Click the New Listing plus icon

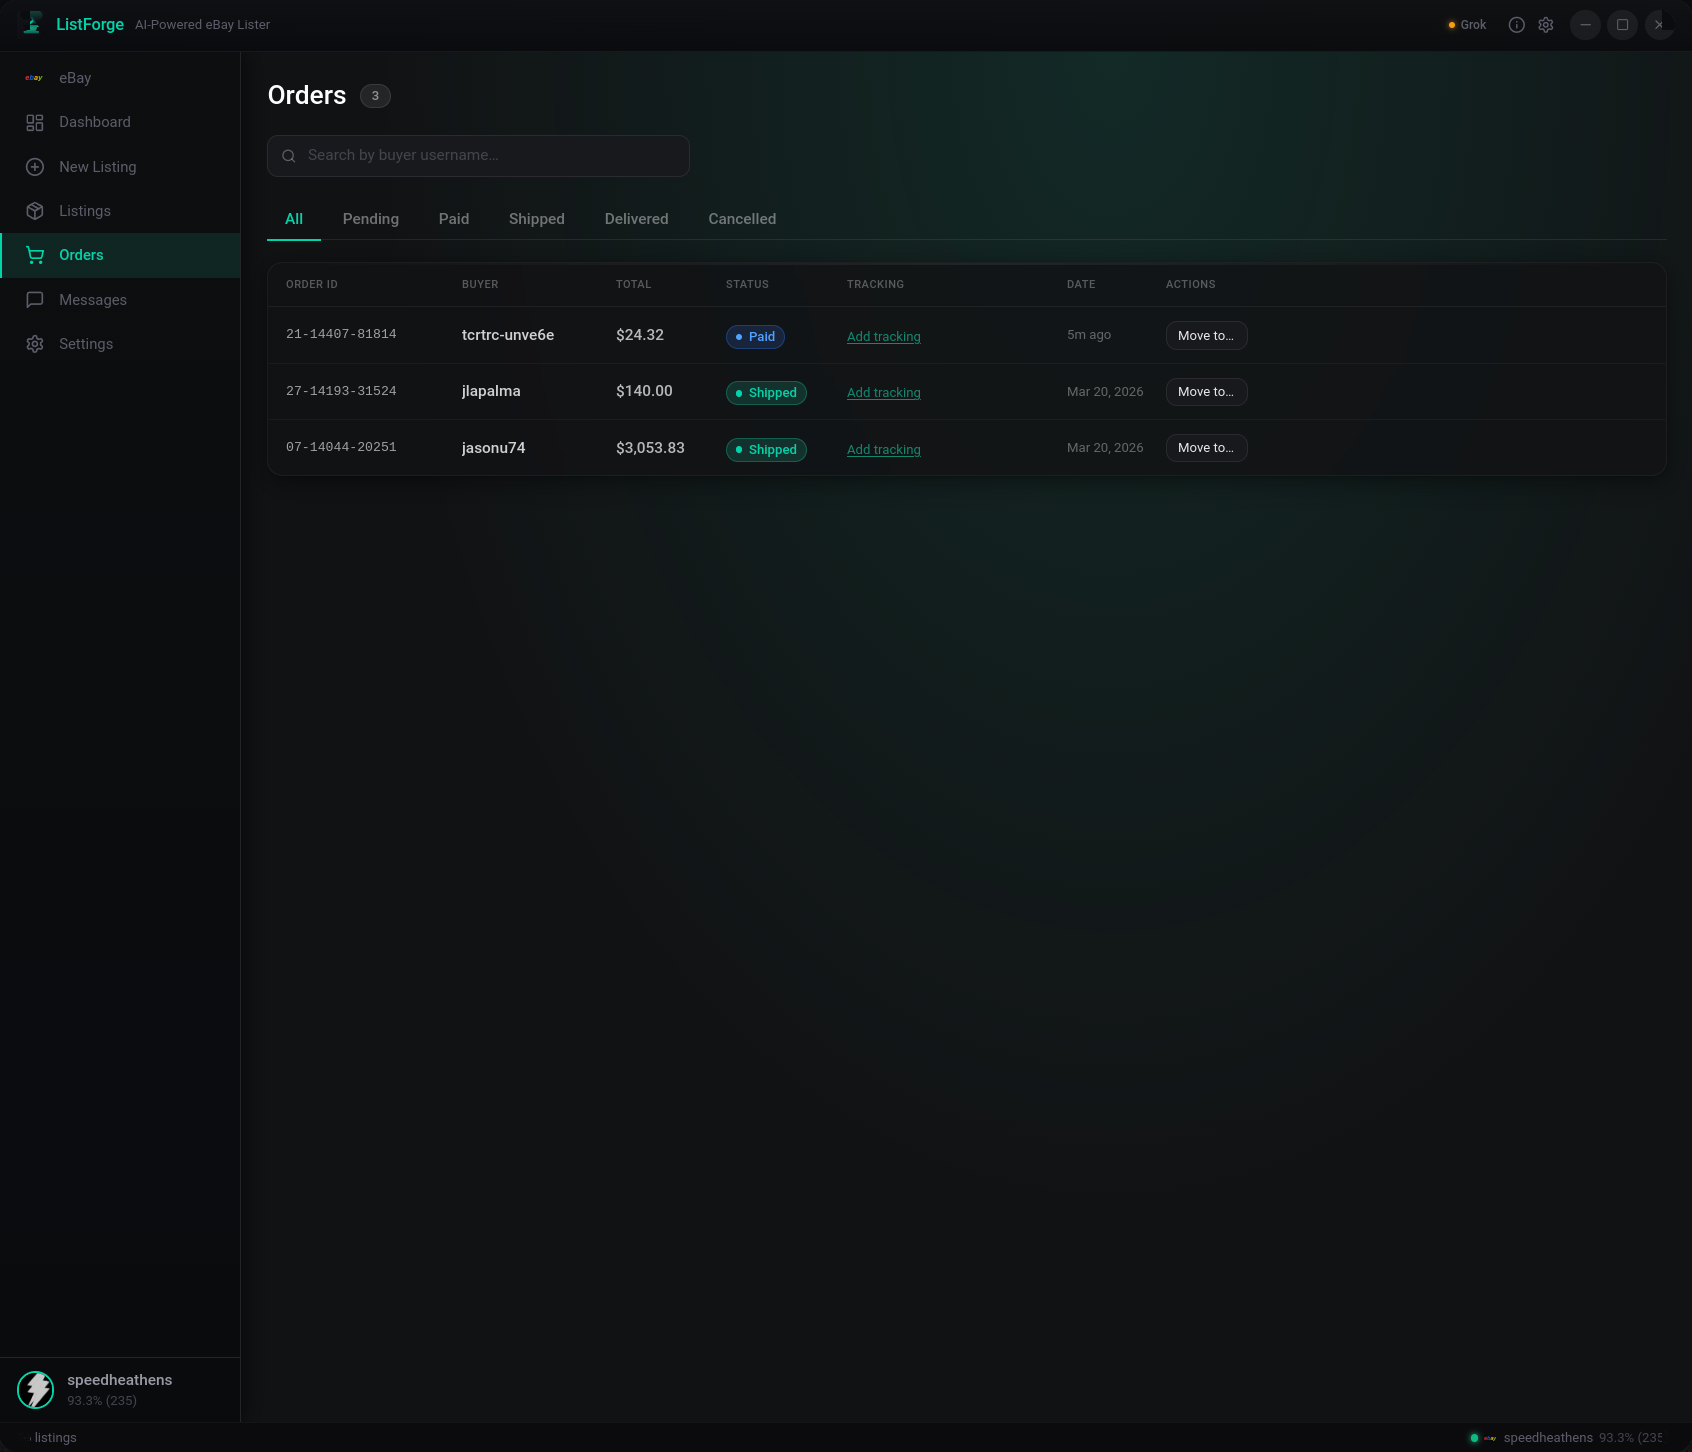35,167
